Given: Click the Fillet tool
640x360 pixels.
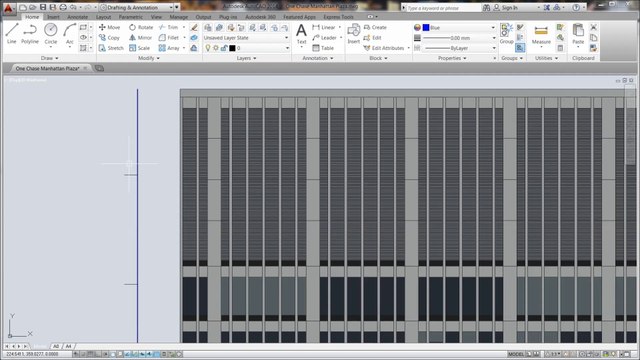Looking at the screenshot, I should pyautogui.click(x=169, y=38).
